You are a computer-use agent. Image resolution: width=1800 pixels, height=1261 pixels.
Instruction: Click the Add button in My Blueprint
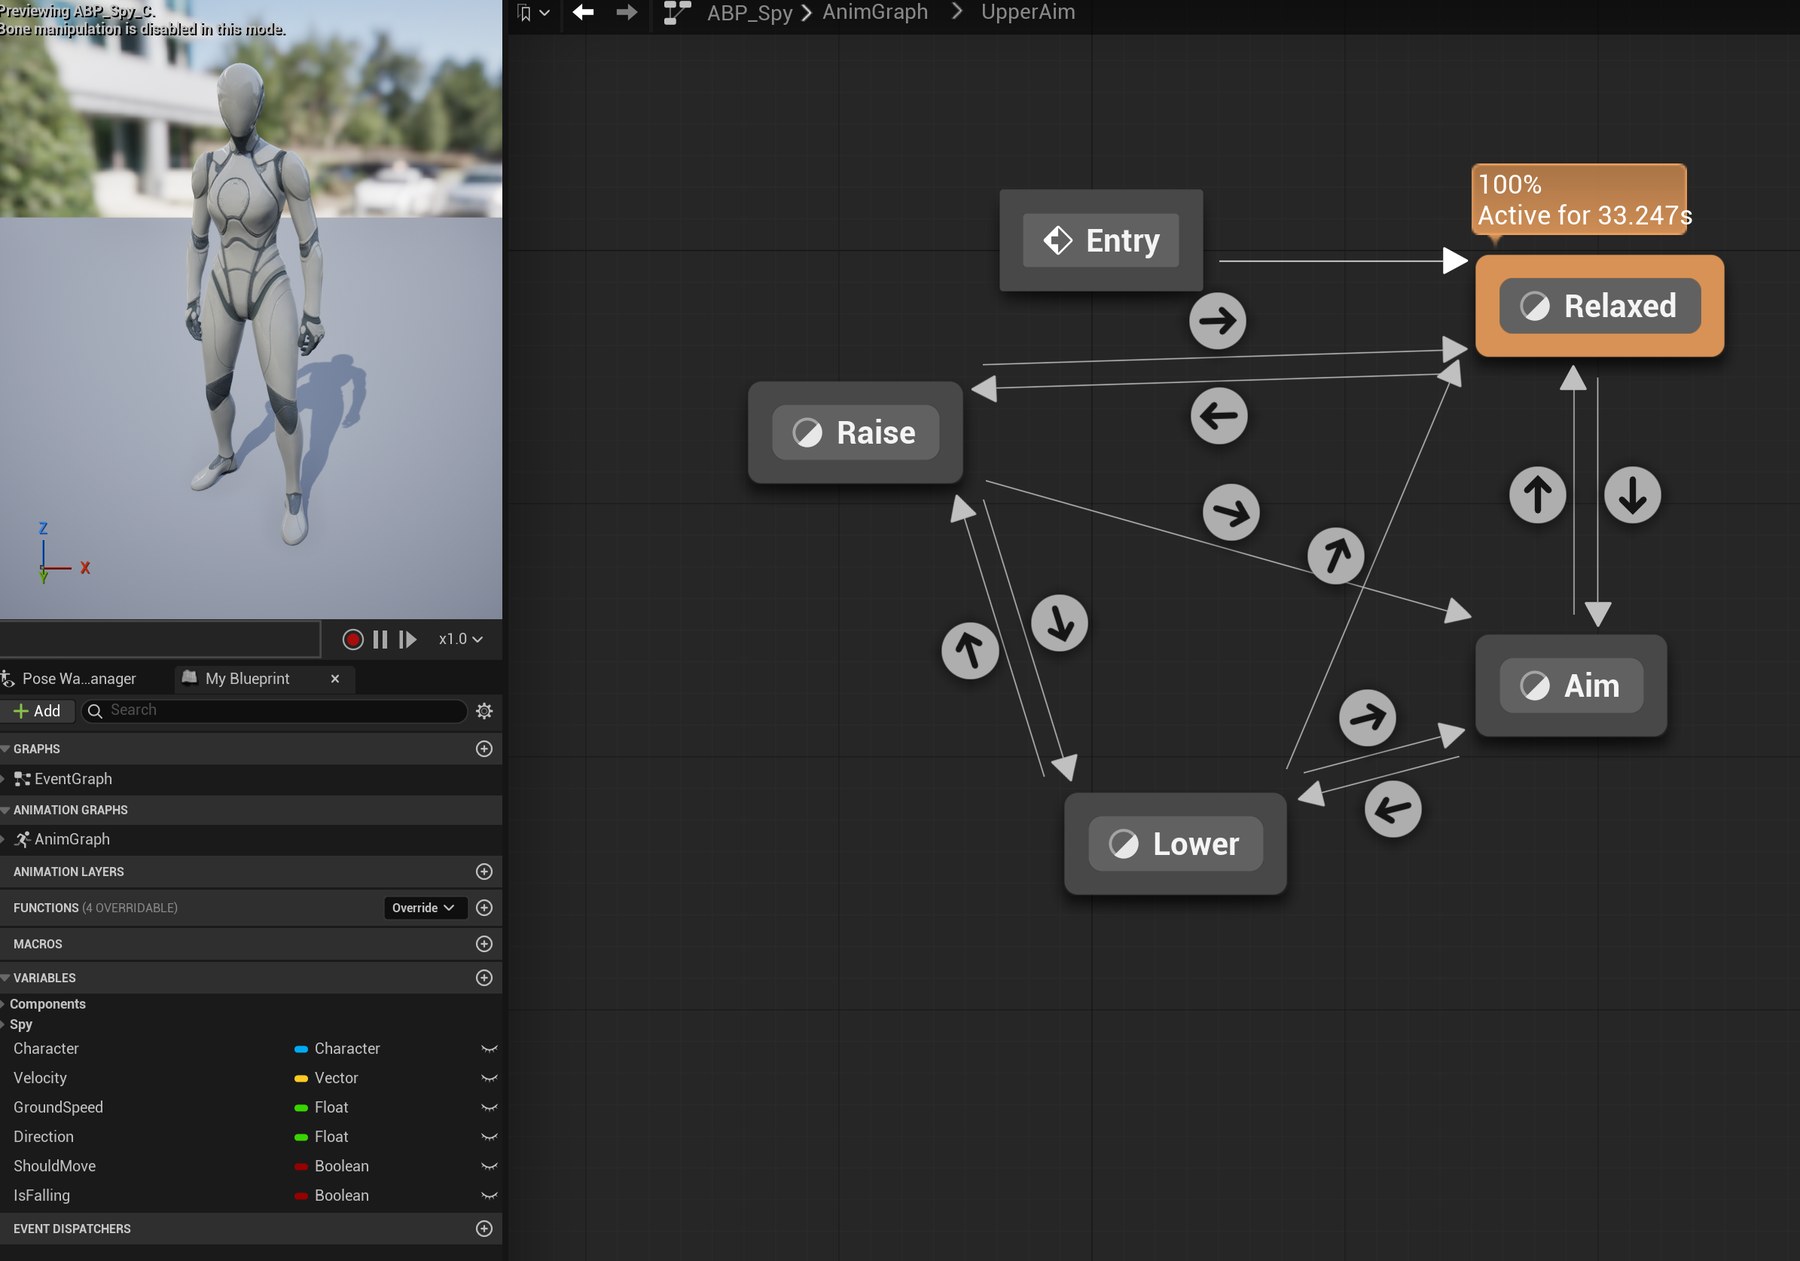click(x=37, y=711)
